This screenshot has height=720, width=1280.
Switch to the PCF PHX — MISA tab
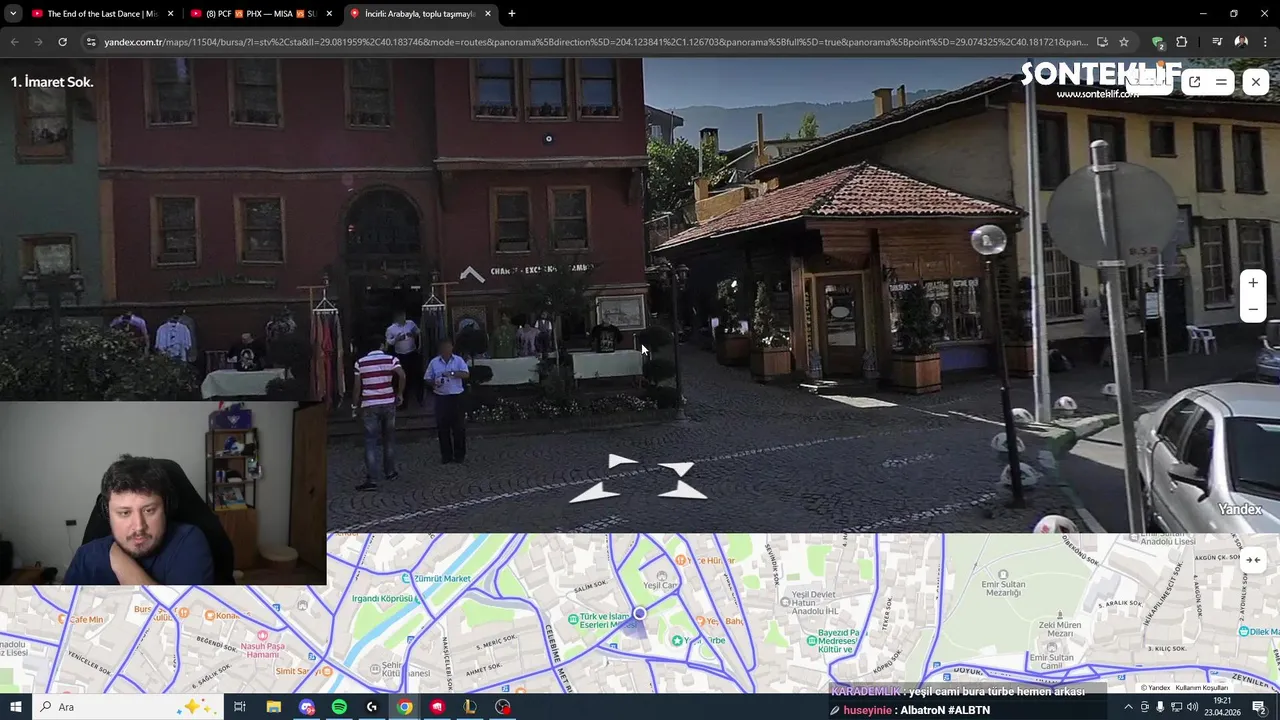pos(260,14)
